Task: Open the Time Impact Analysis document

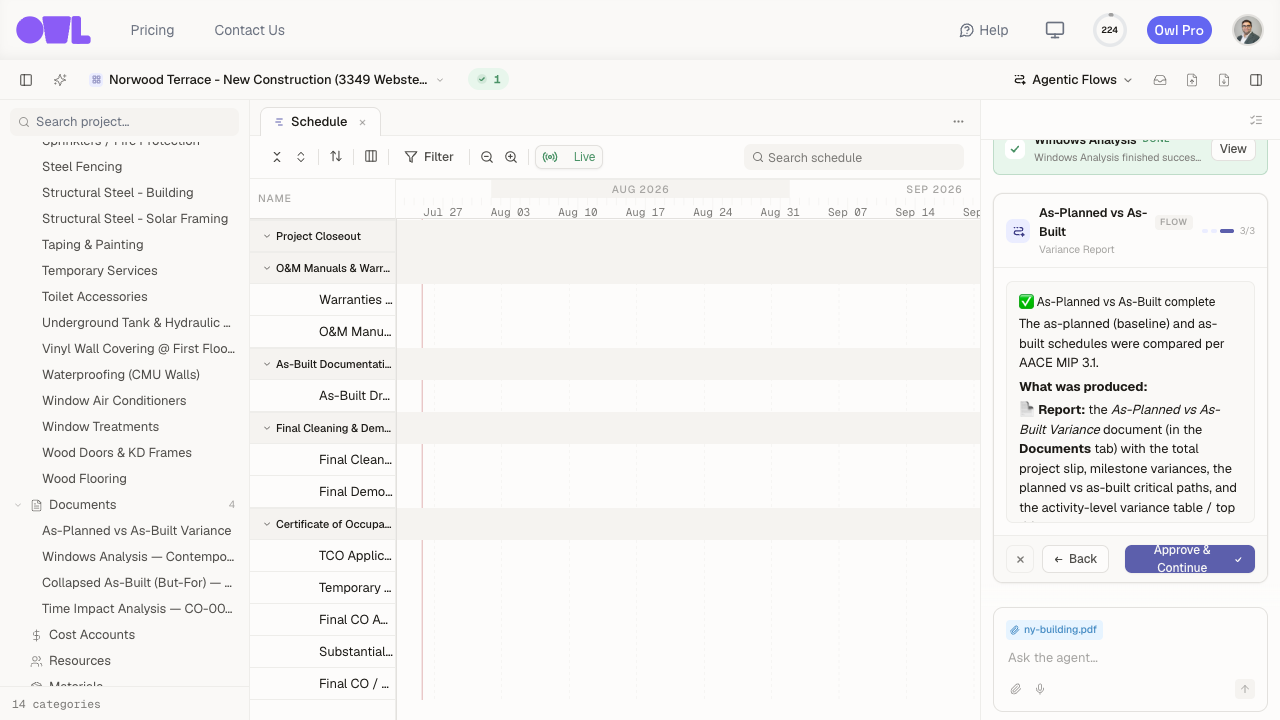Action: click(137, 609)
